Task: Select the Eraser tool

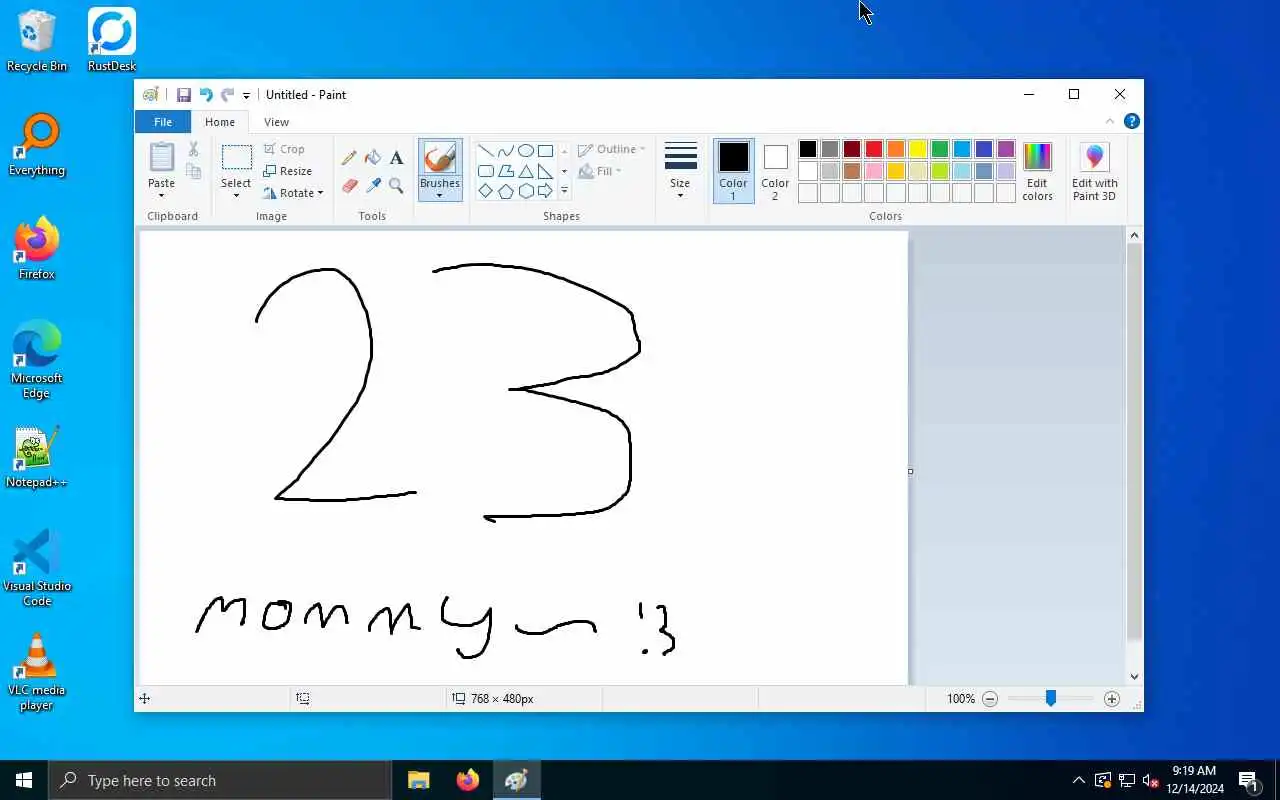Action: click(x=349, y=185)
